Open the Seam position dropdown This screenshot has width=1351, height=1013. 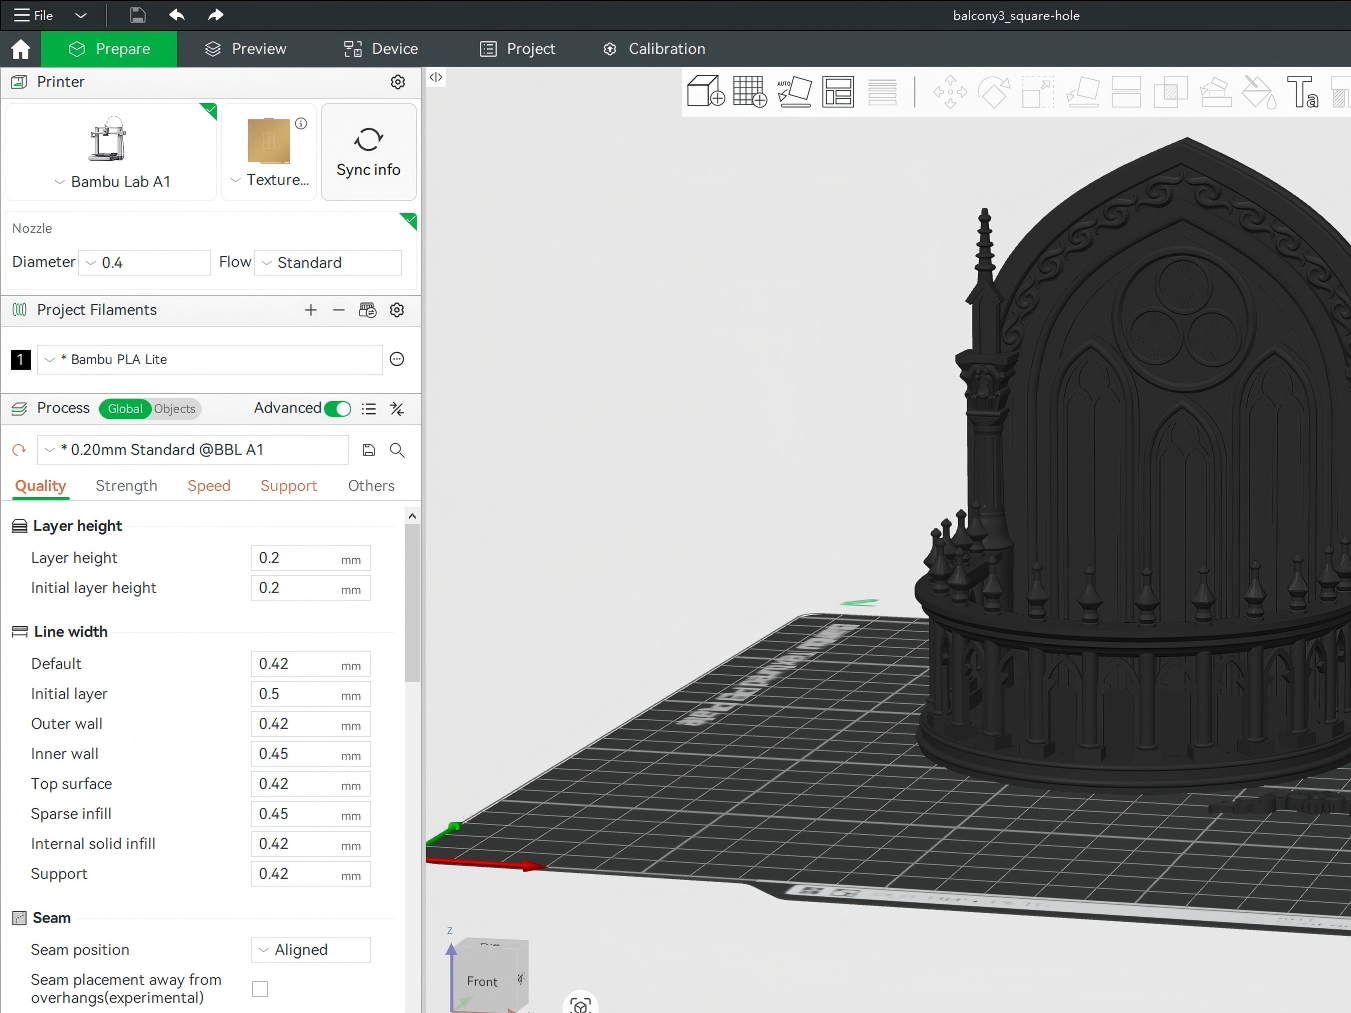[311, 950]
